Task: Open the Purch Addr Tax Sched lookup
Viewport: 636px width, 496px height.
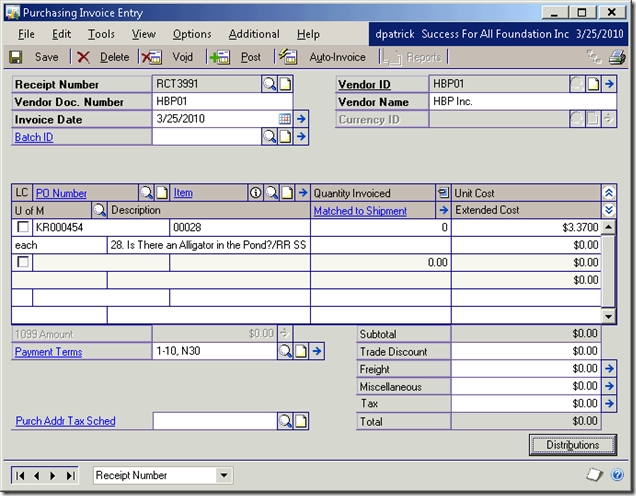Action: (285, 421)
